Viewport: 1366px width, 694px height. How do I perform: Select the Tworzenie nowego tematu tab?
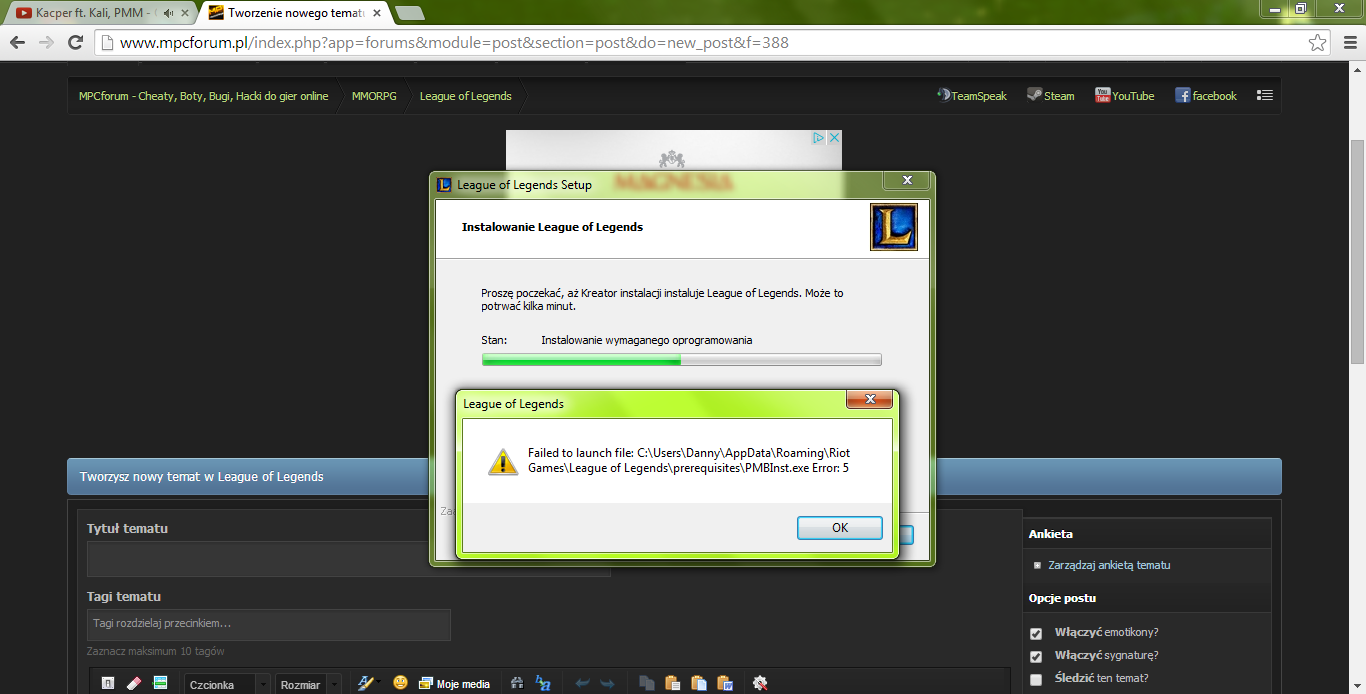(295, 13)
